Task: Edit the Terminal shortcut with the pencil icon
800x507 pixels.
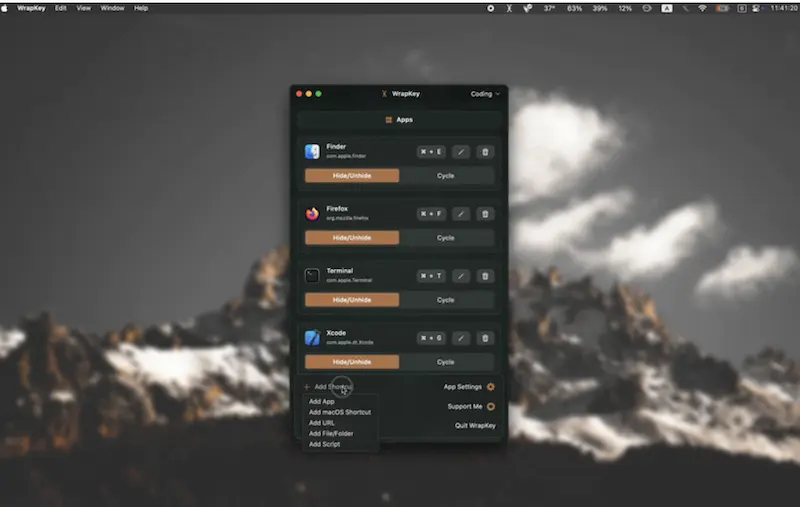Action: [460, 276]
